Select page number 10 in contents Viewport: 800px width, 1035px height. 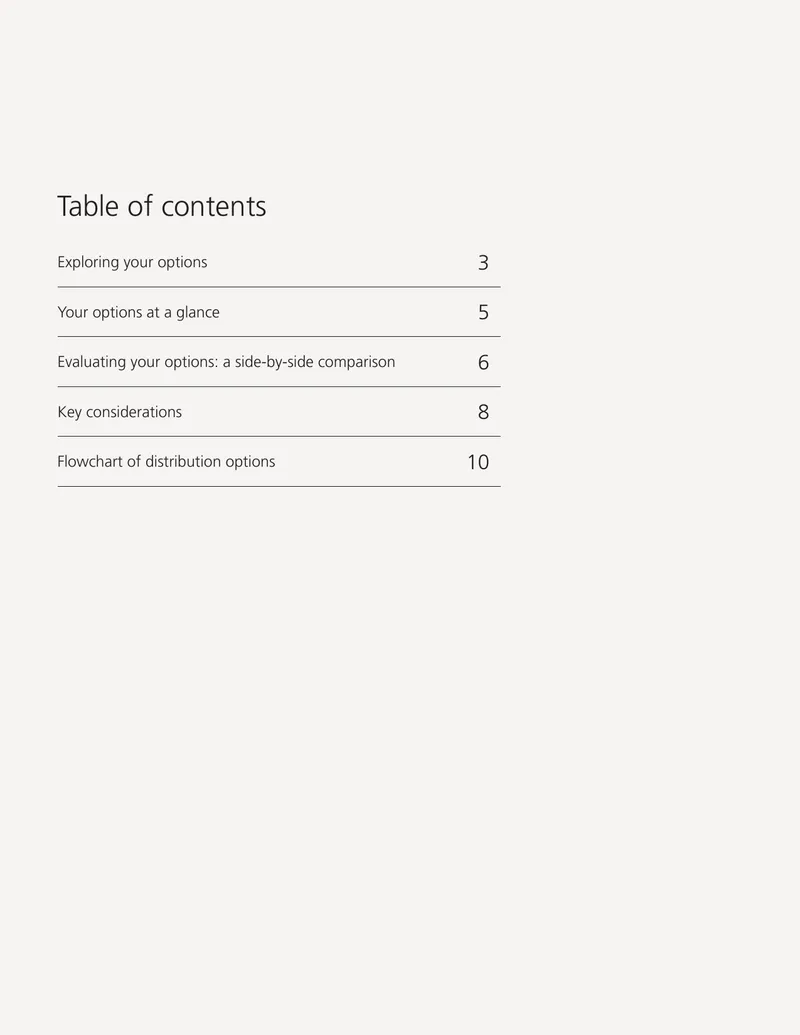click(x=478, y=462)
